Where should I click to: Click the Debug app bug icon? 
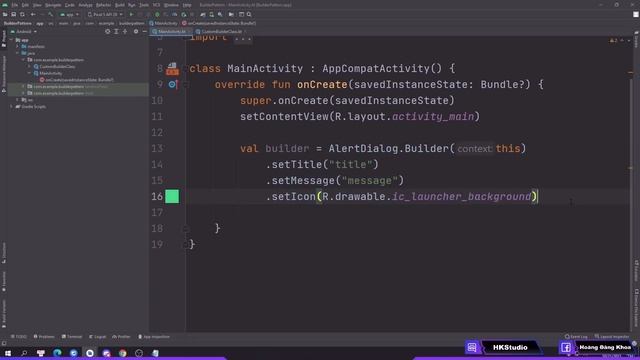coord(157,14)
